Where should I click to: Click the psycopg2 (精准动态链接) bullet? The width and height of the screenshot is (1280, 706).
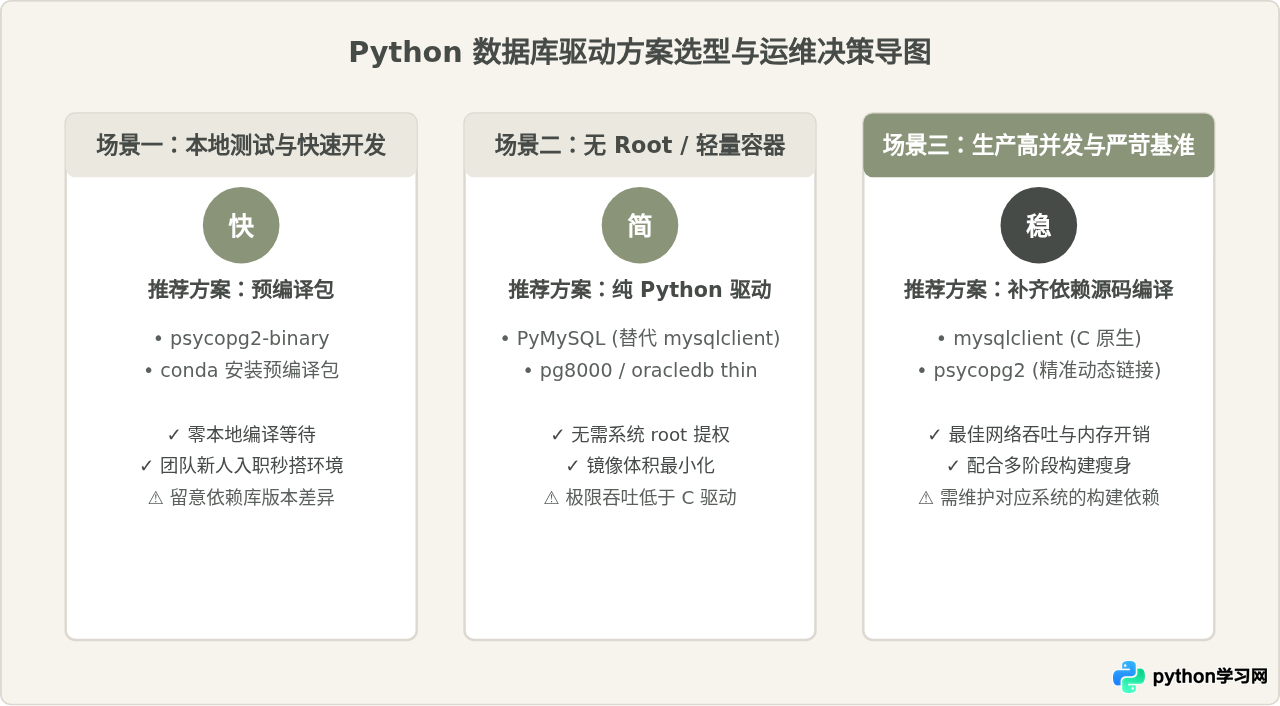pyautogui.click(x=1039, y=370)
